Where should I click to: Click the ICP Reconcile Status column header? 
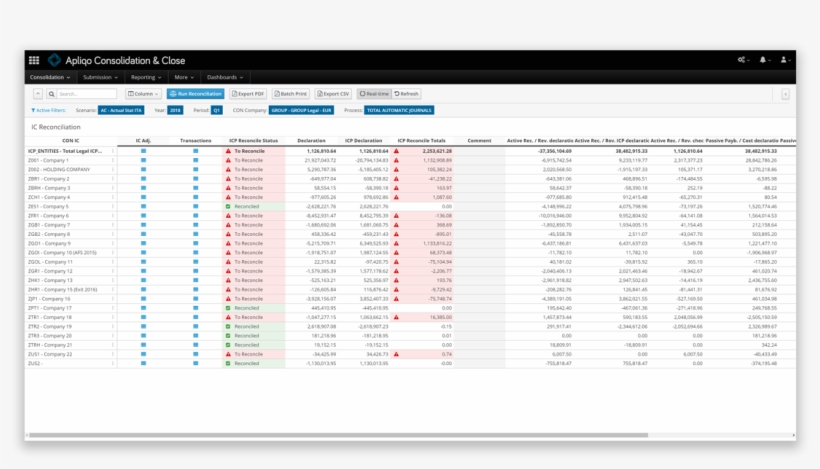click(x=254, y=141)
